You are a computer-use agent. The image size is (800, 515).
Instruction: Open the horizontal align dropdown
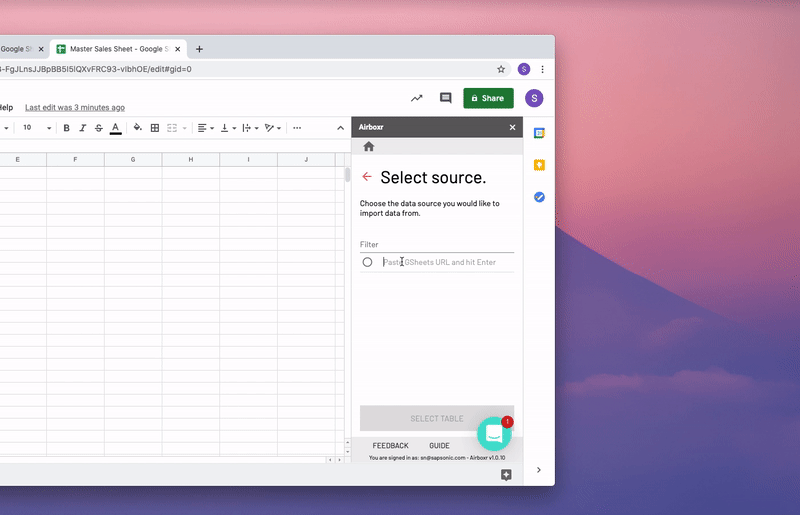206,128
